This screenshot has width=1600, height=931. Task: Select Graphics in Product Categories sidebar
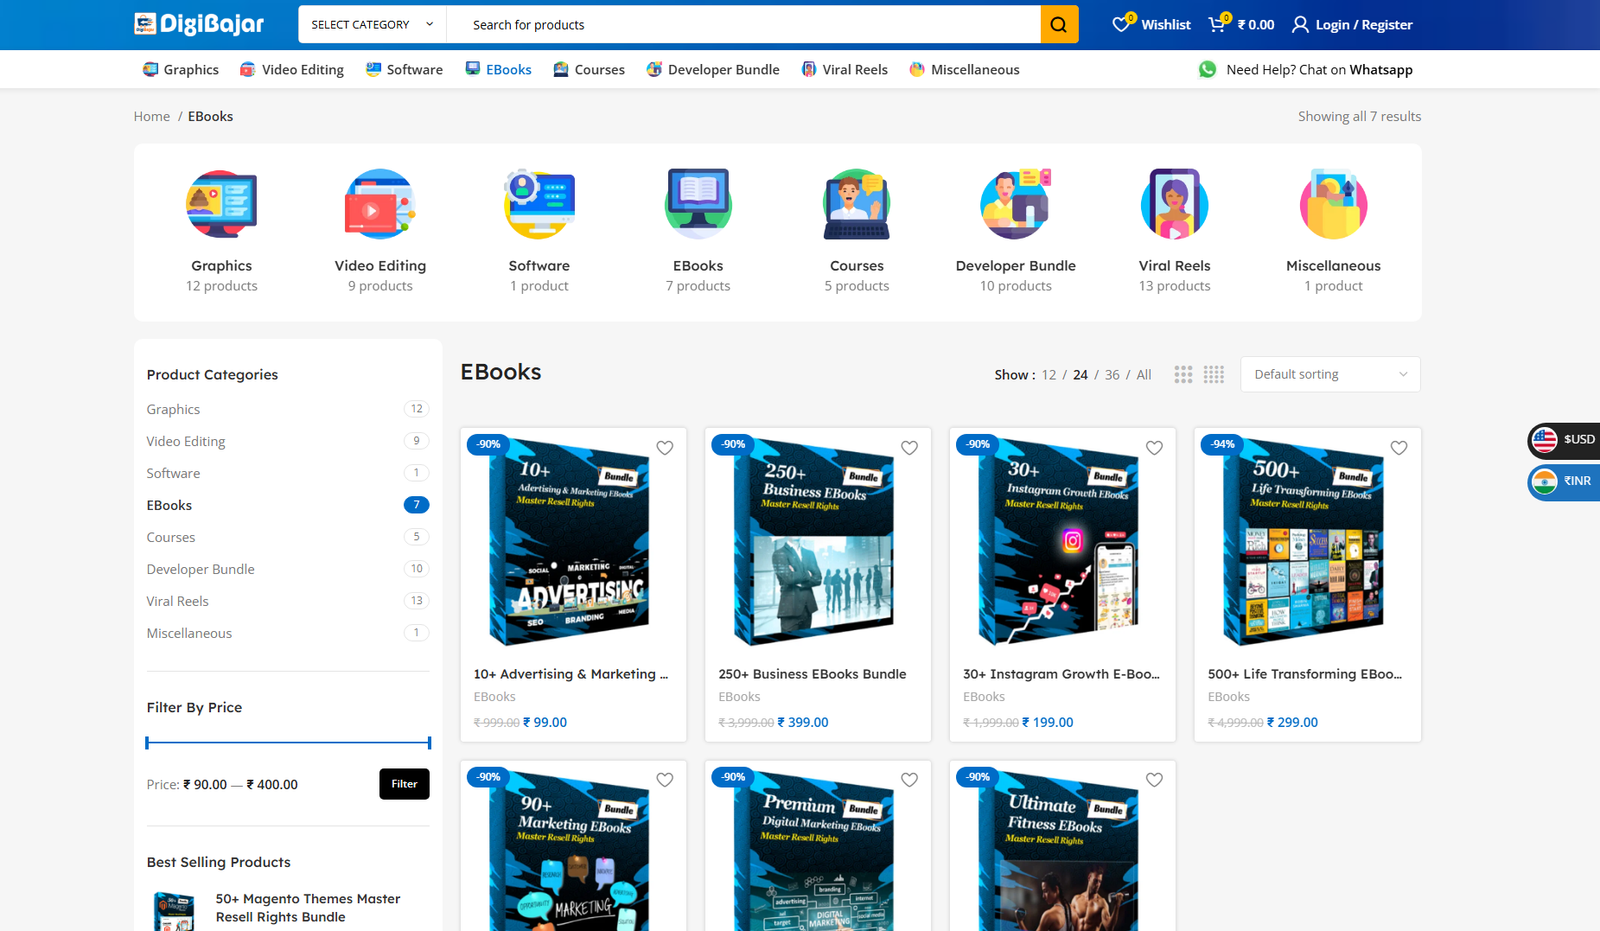(x=173, y=409)
